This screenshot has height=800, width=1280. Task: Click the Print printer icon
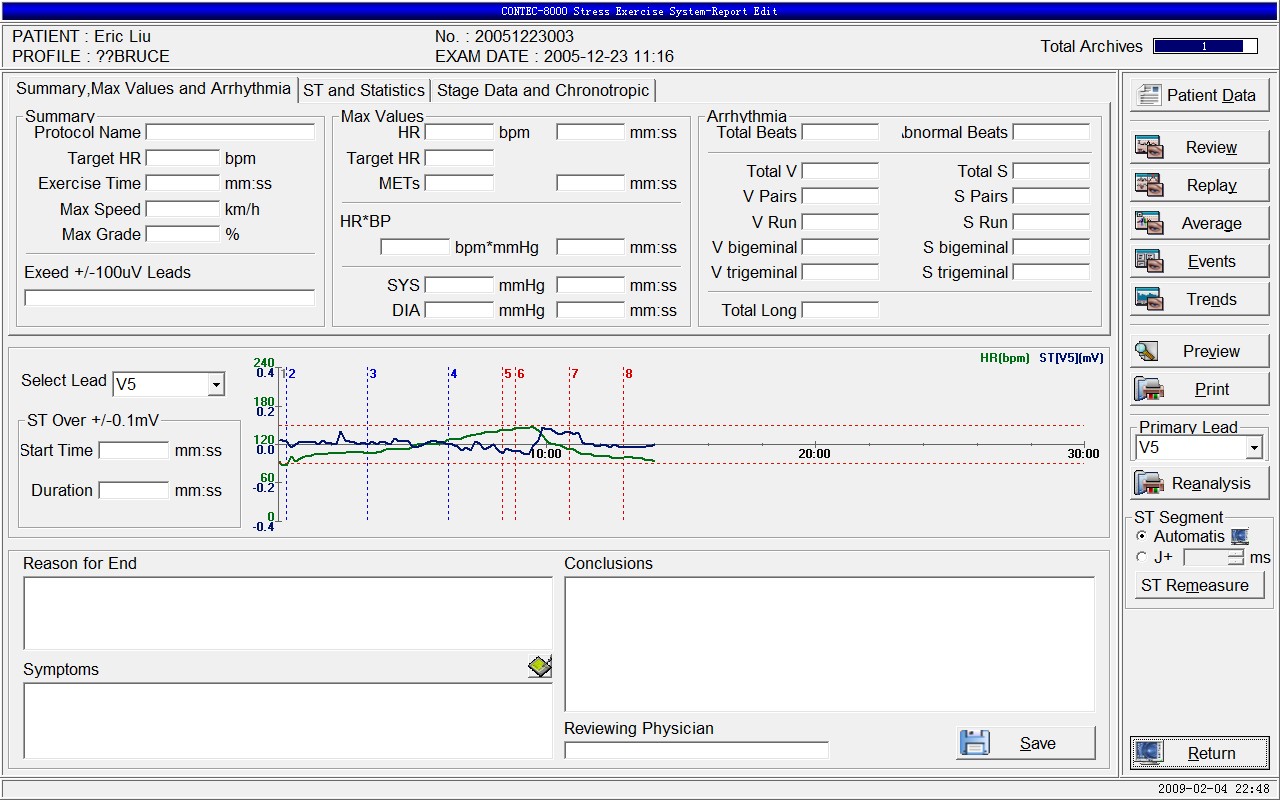[x=1148, y=389]
